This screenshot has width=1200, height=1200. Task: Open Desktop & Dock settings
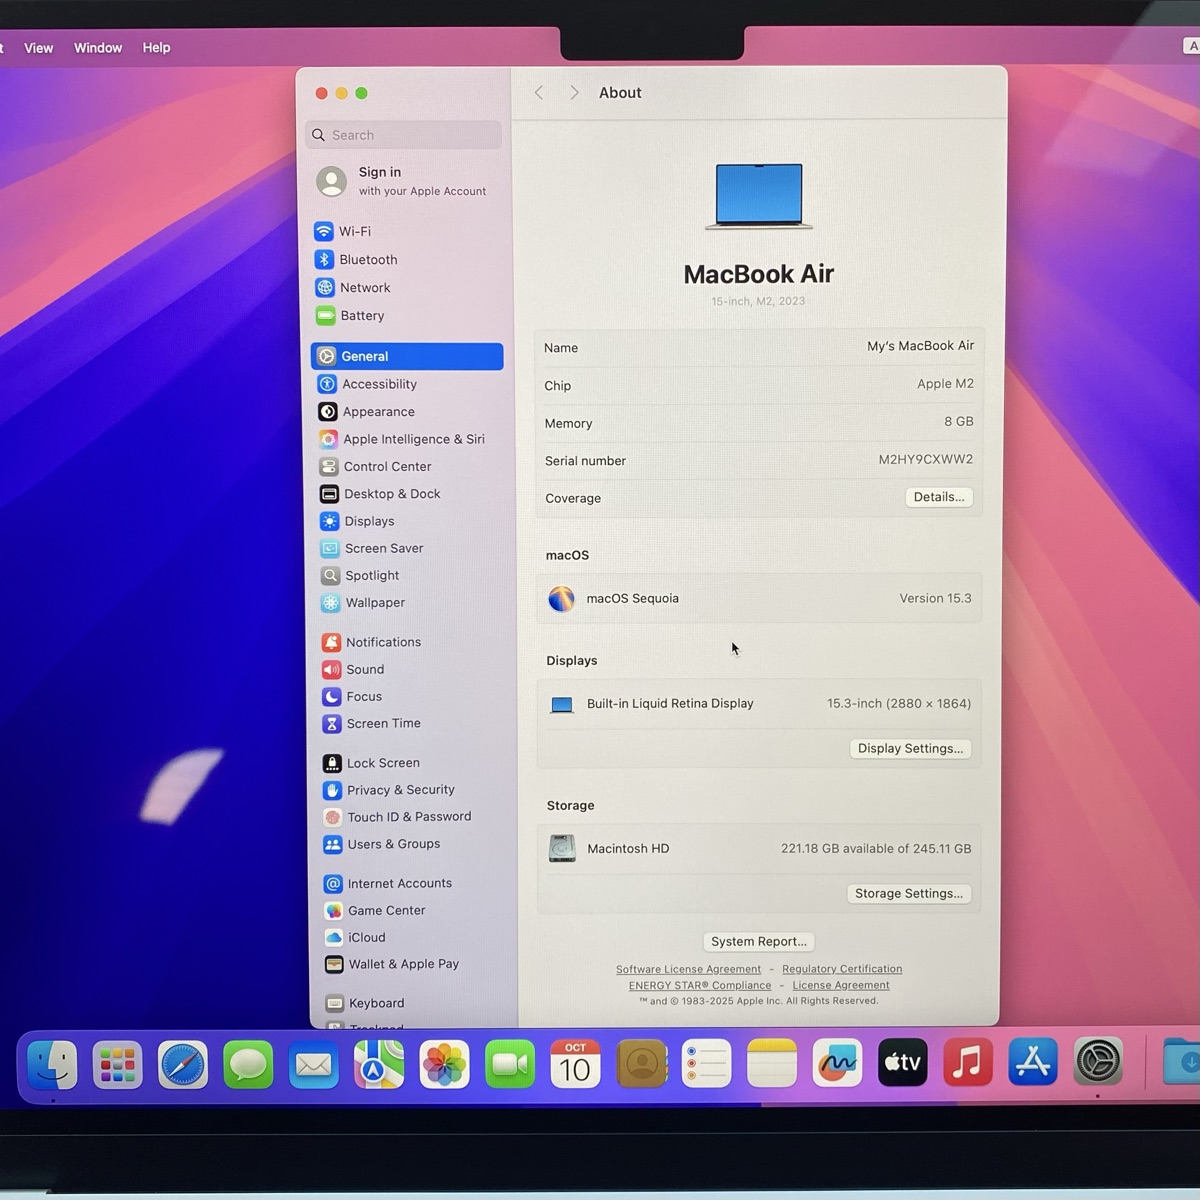point(381,494)
